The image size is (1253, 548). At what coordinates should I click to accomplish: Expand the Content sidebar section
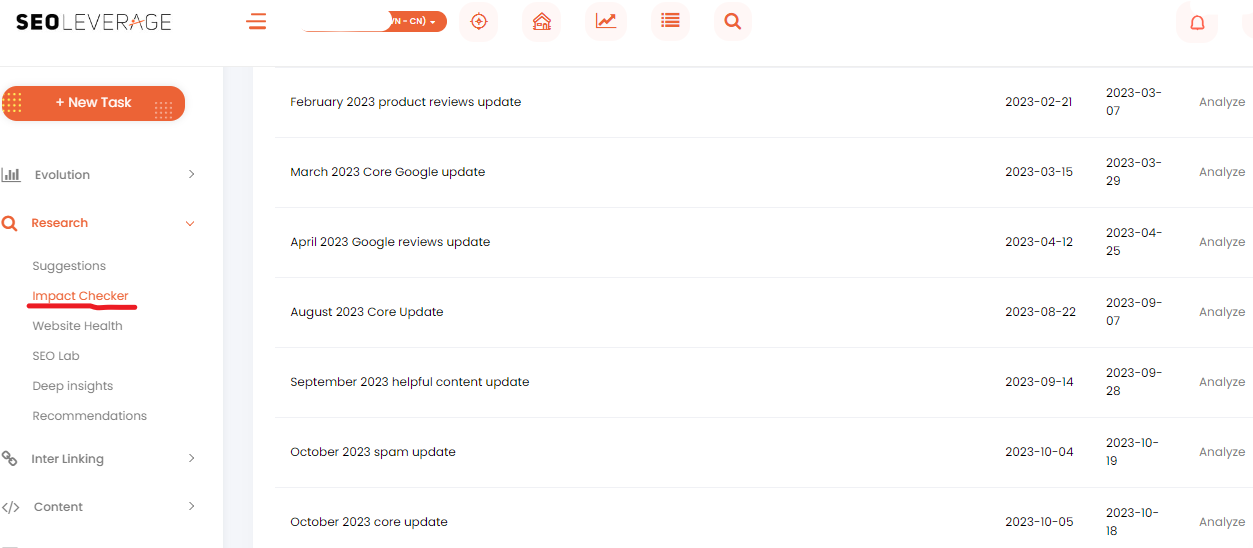[x=100, y=507]
